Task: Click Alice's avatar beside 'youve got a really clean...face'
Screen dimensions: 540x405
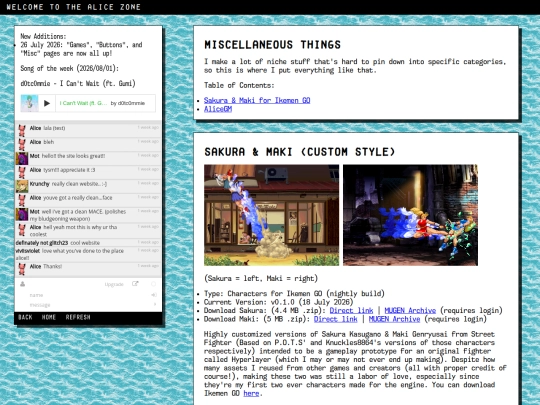Action: tap(22, 200)
